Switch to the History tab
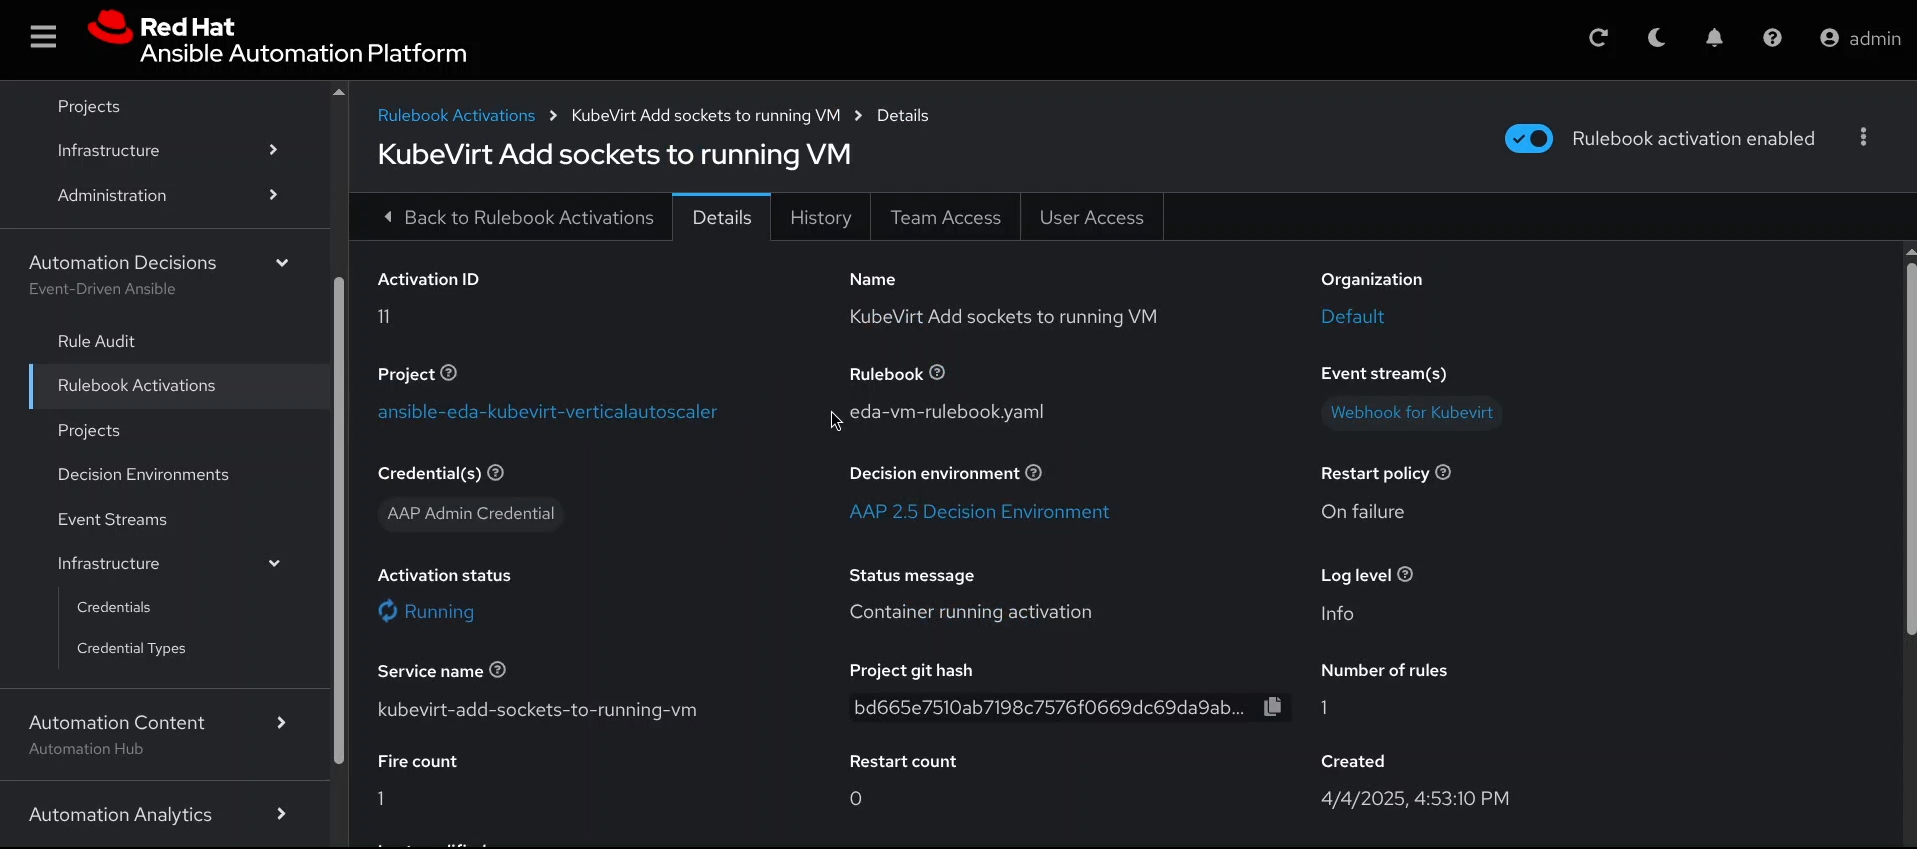Image resolution: width=1917 pixels, height=849 pixels. (820, 218)
